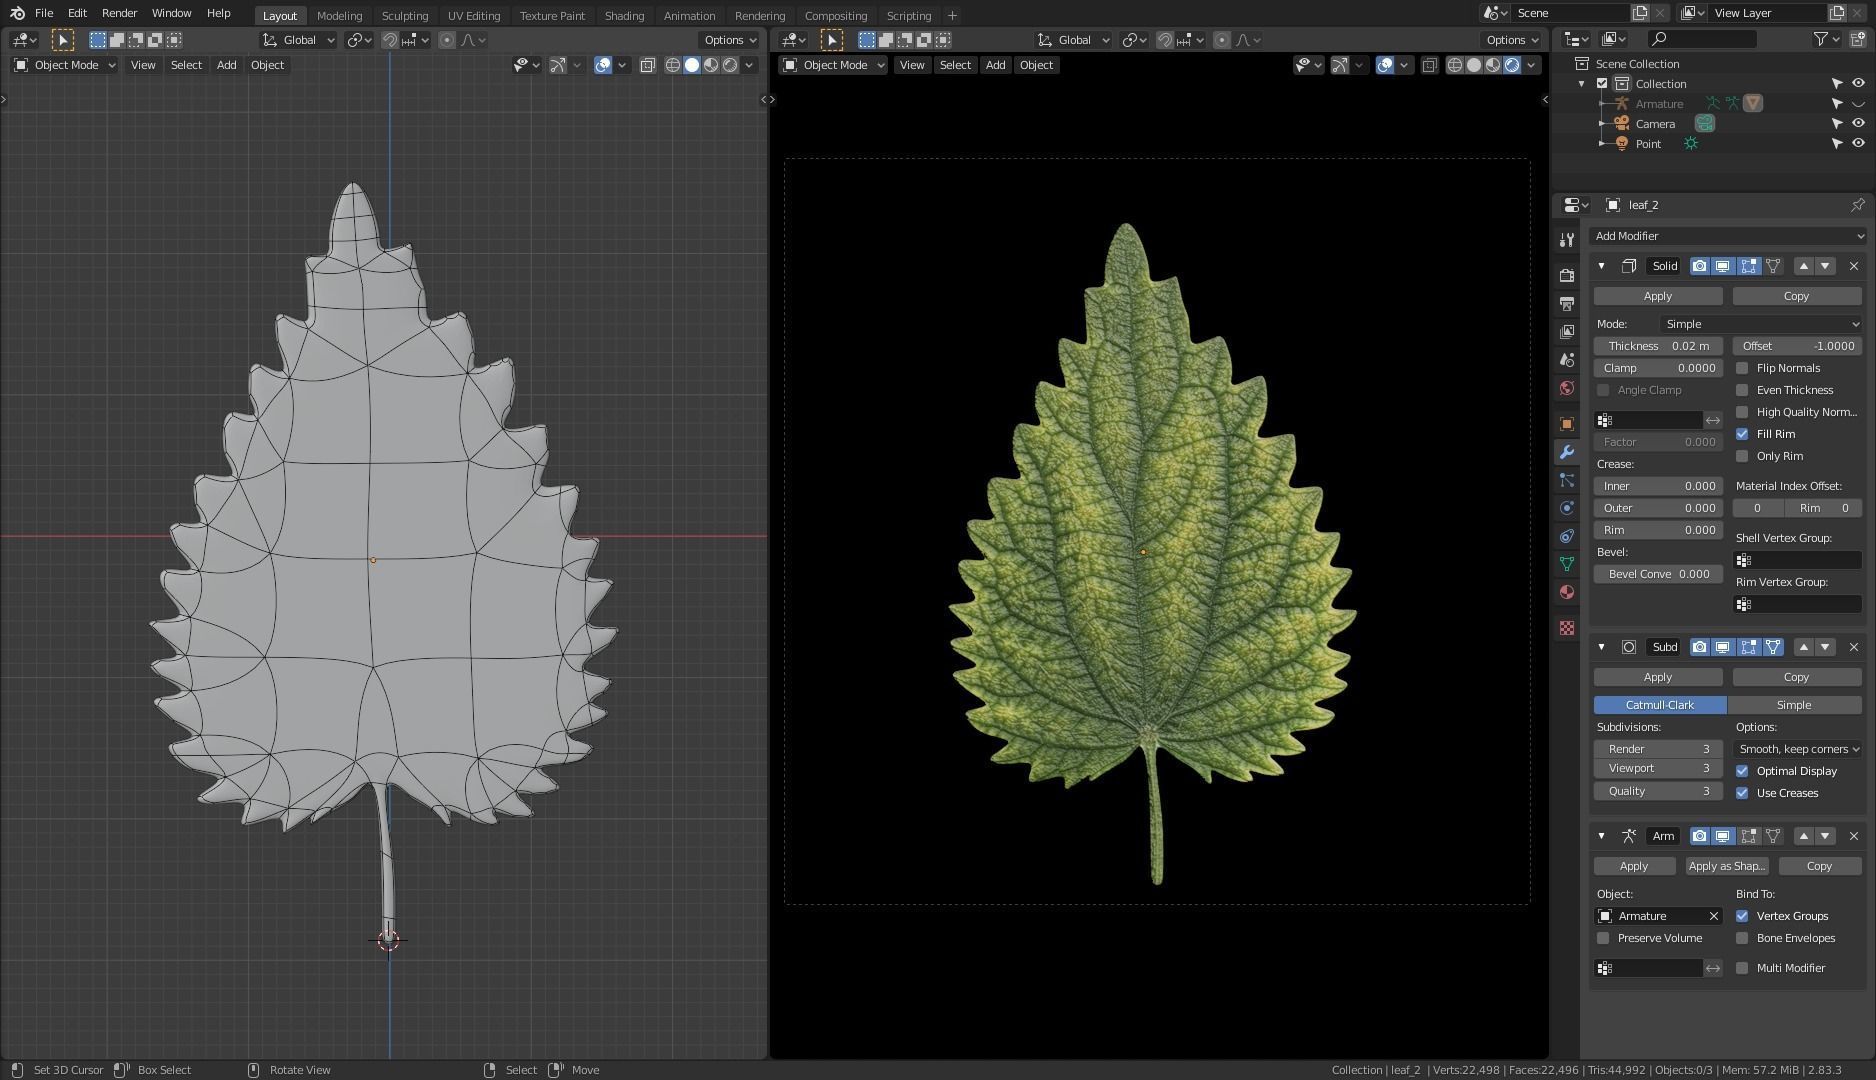
Task: Select wireframe shading in left viewport
Action: (672, 65)
